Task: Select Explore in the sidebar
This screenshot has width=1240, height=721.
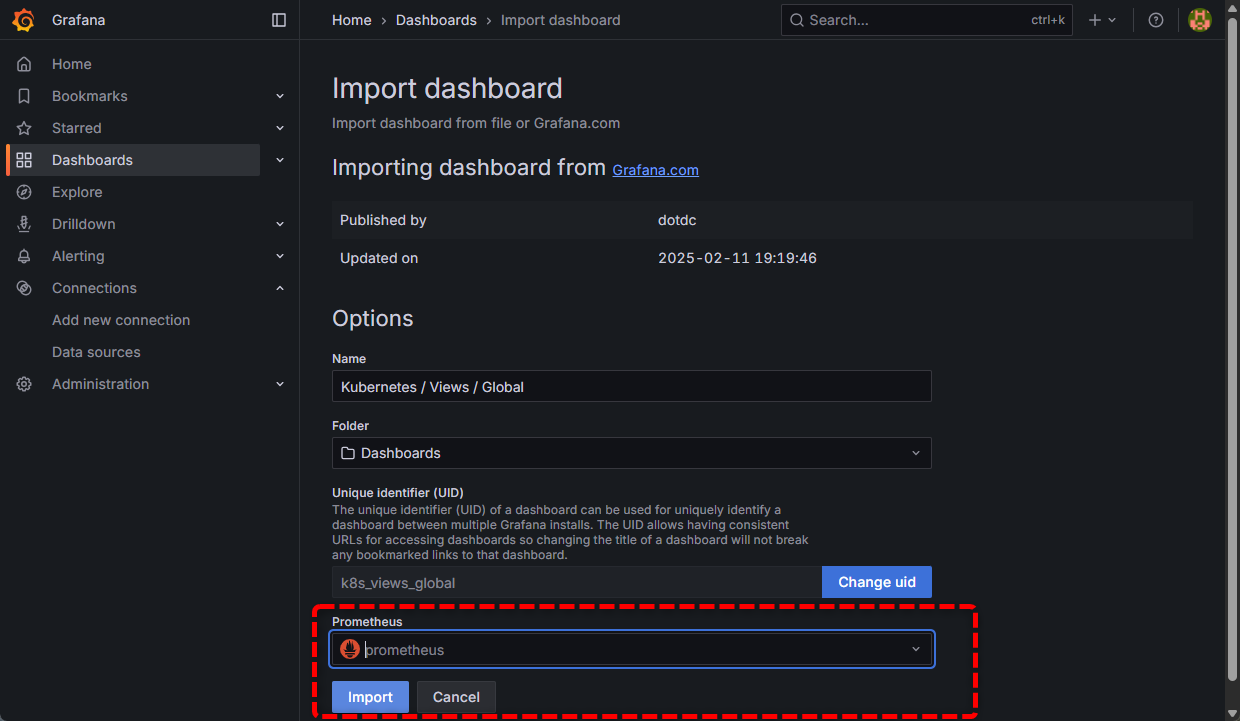Action: [77, 192]
